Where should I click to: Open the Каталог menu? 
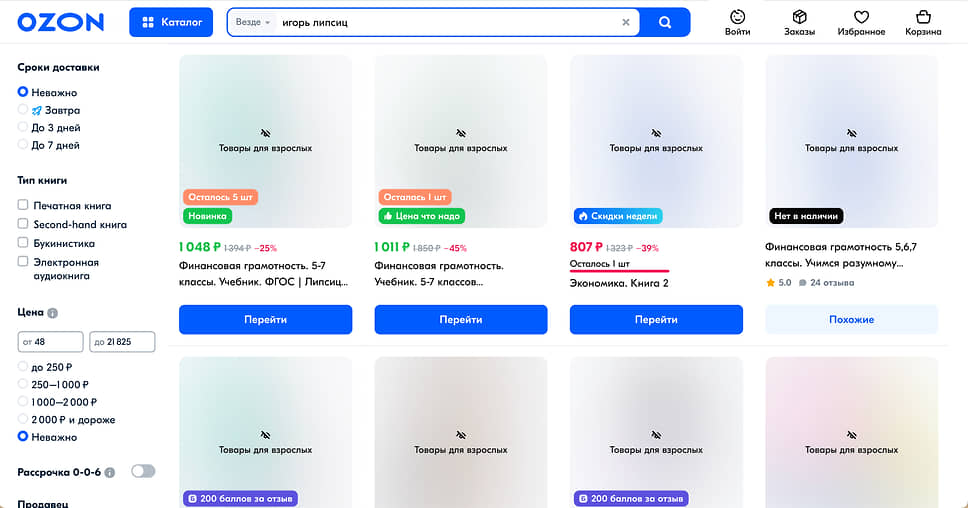171,22
